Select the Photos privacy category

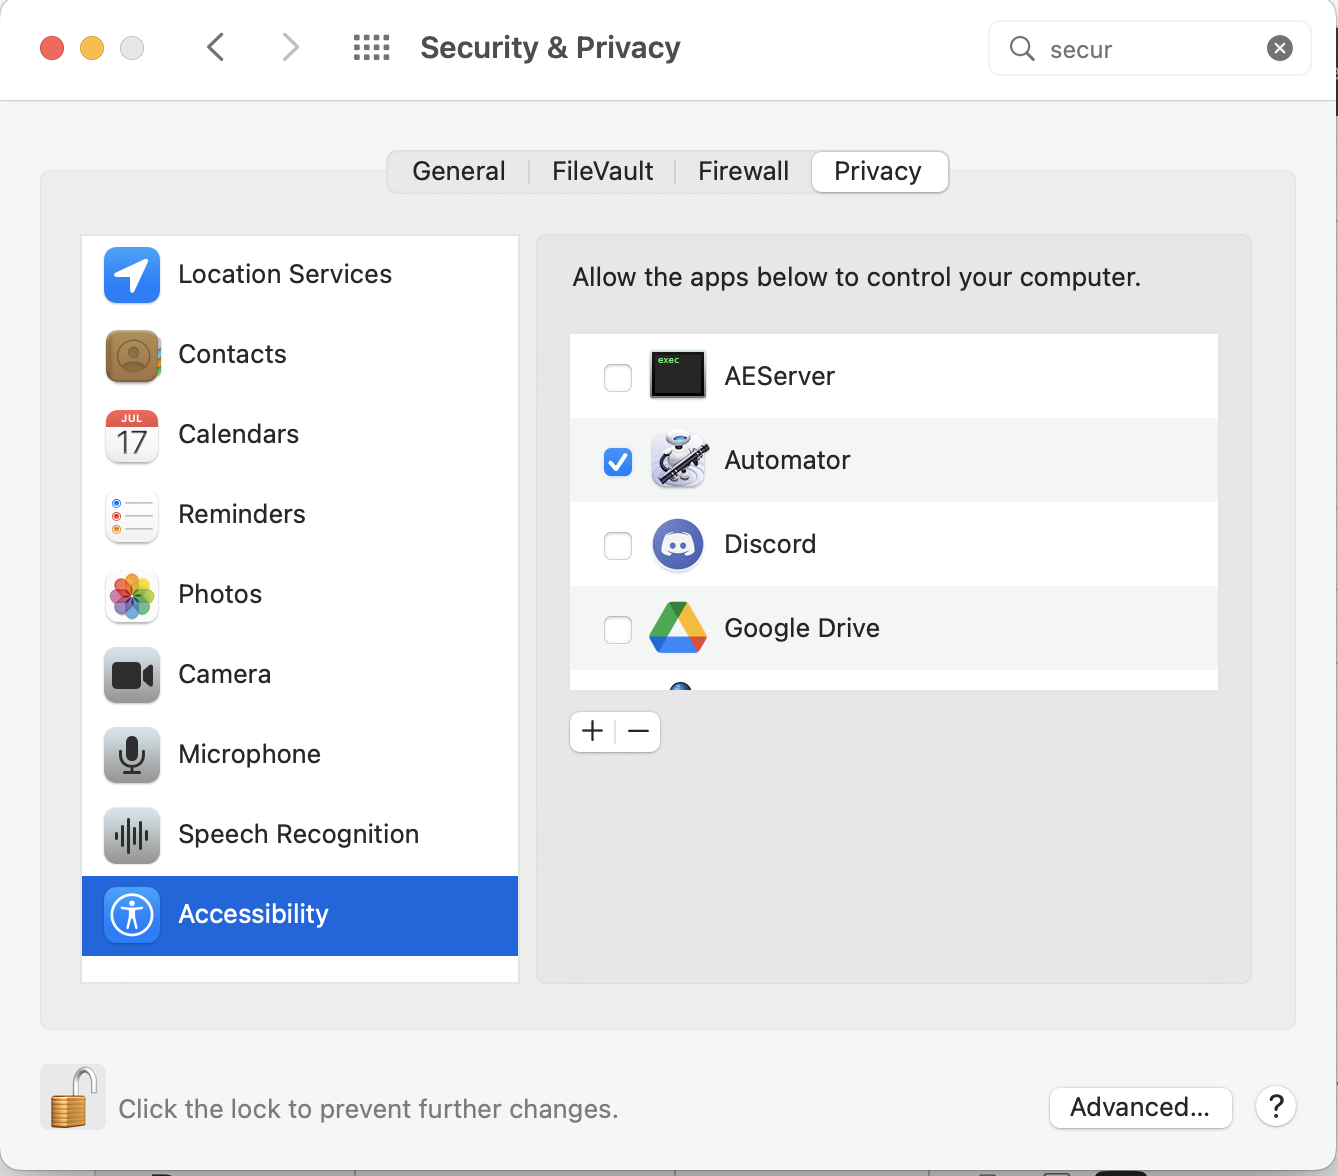tap(219, 594)
